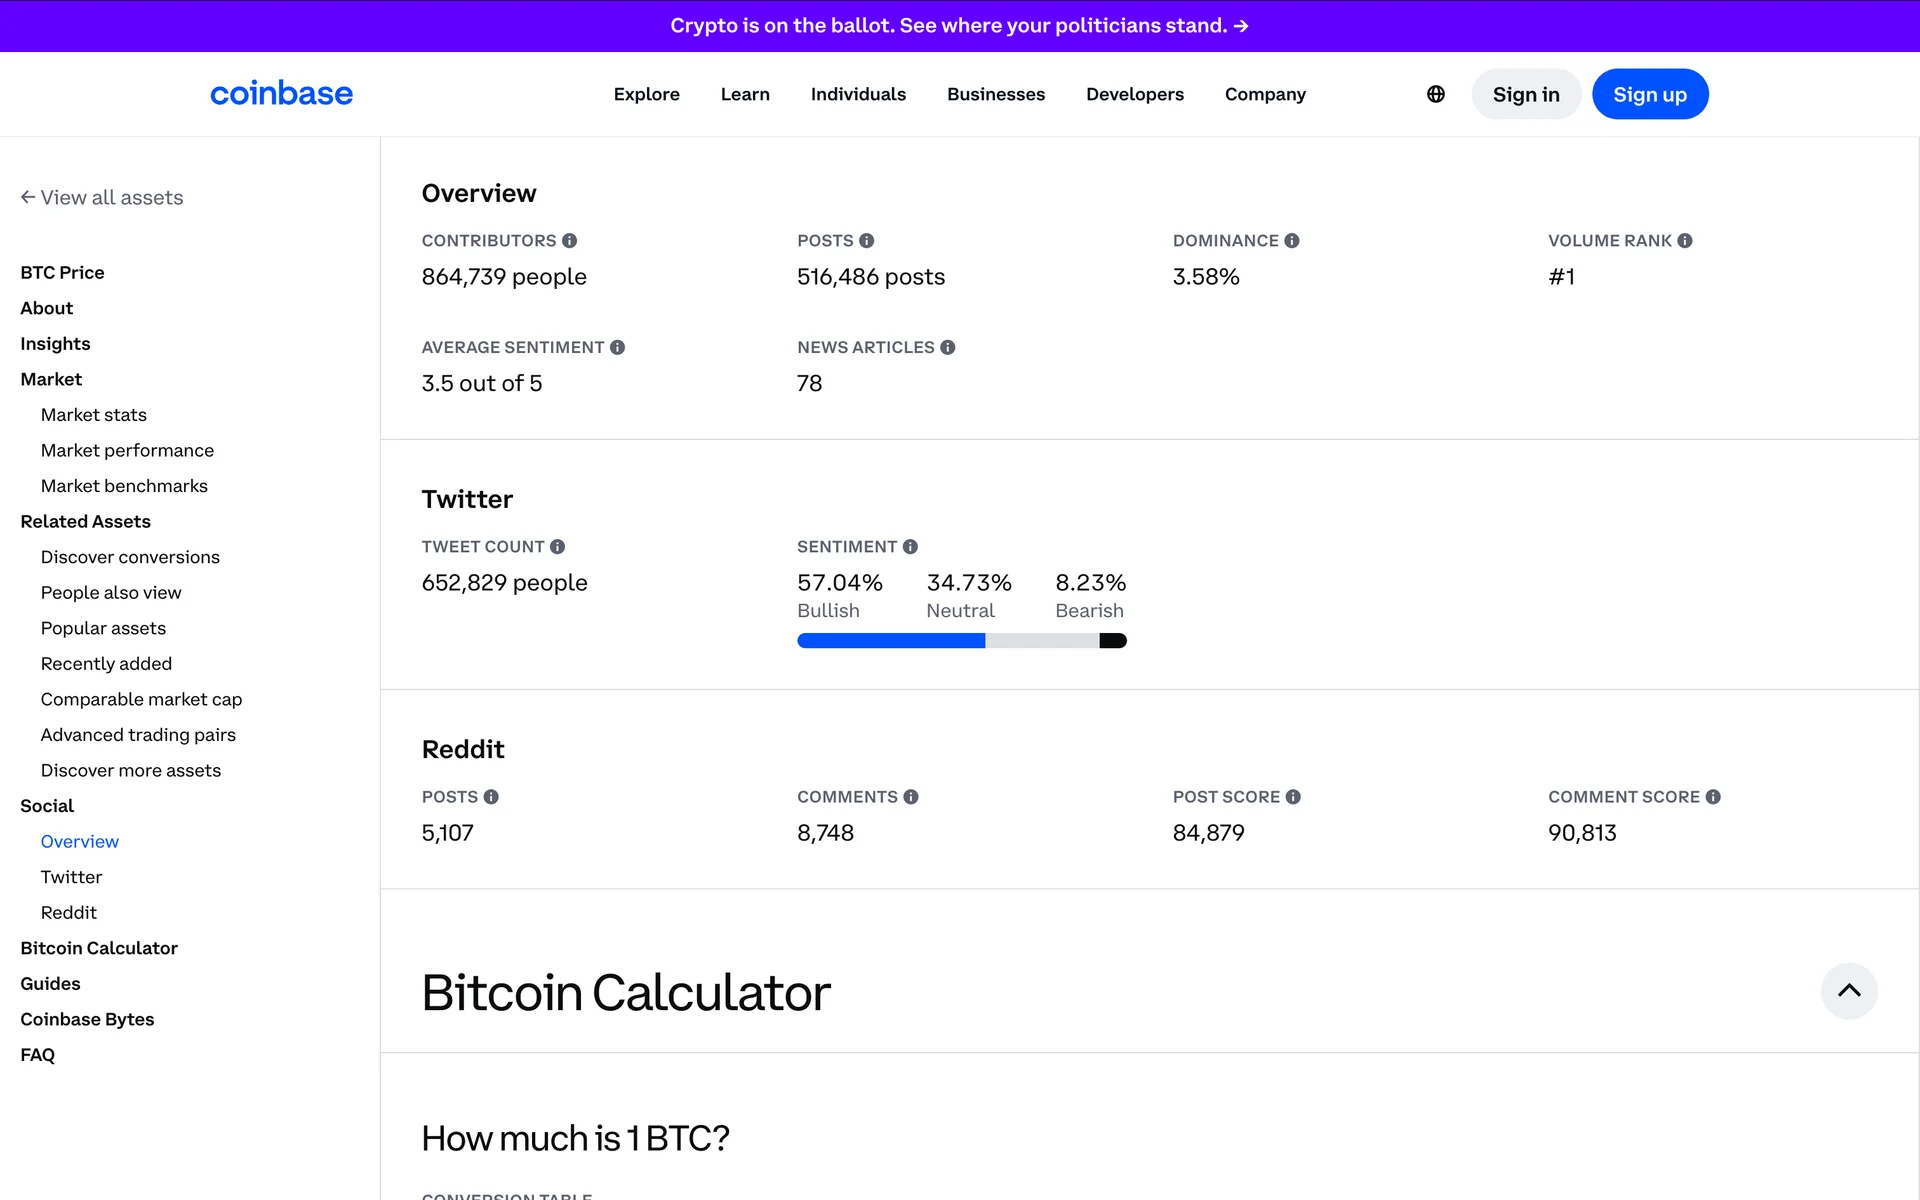Click the info icon next to Contributors
1920x1200 pixels.
pos(569,241)
